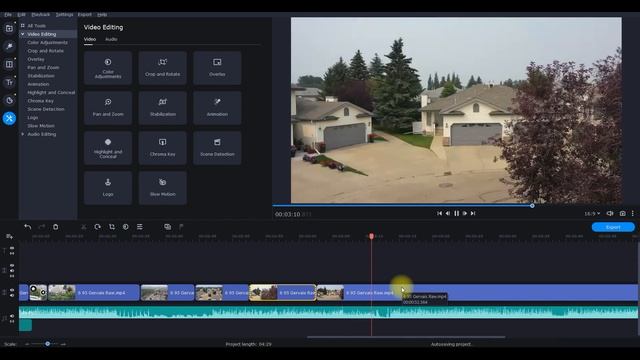
Task: Open the Slow Motion tool tile
Action: (162, 188)
